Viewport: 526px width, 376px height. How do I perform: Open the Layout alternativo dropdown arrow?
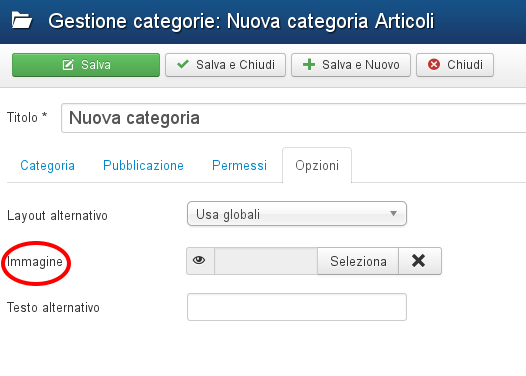point(393,213)
